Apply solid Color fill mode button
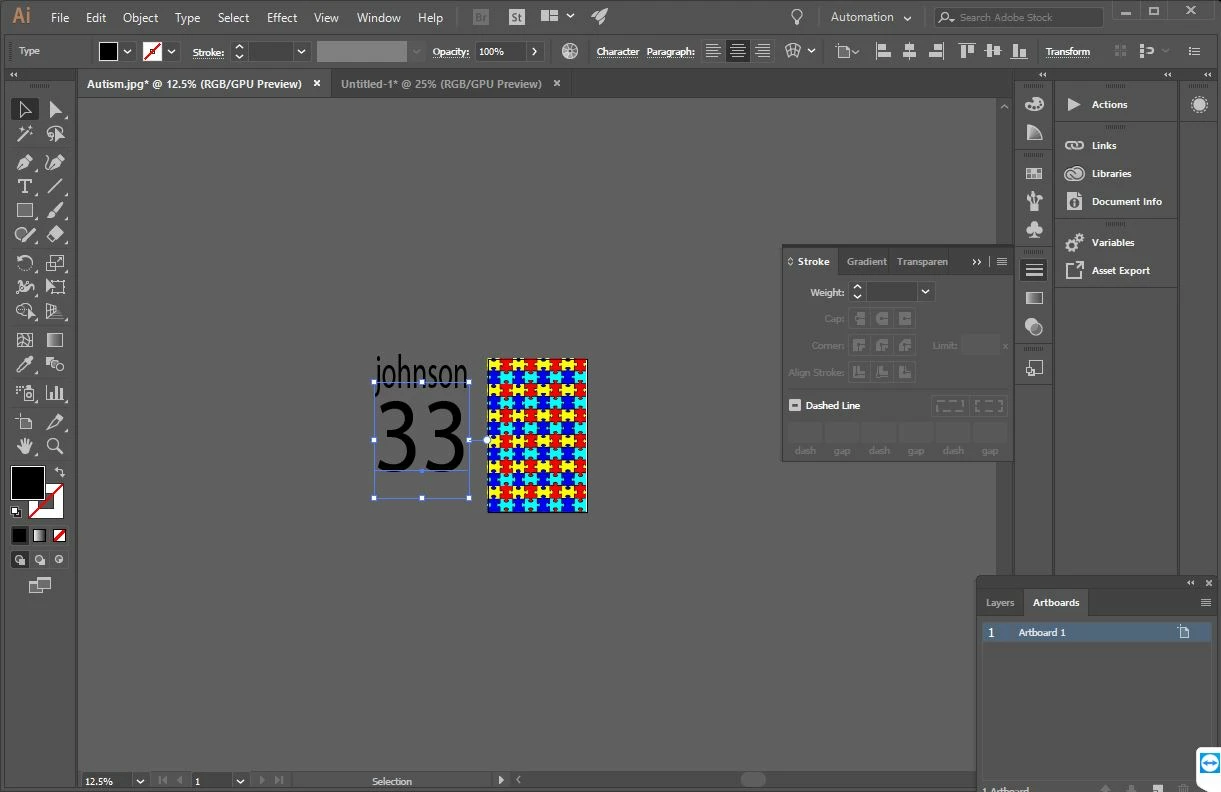 pyautogui.click(x=19, y=535)
